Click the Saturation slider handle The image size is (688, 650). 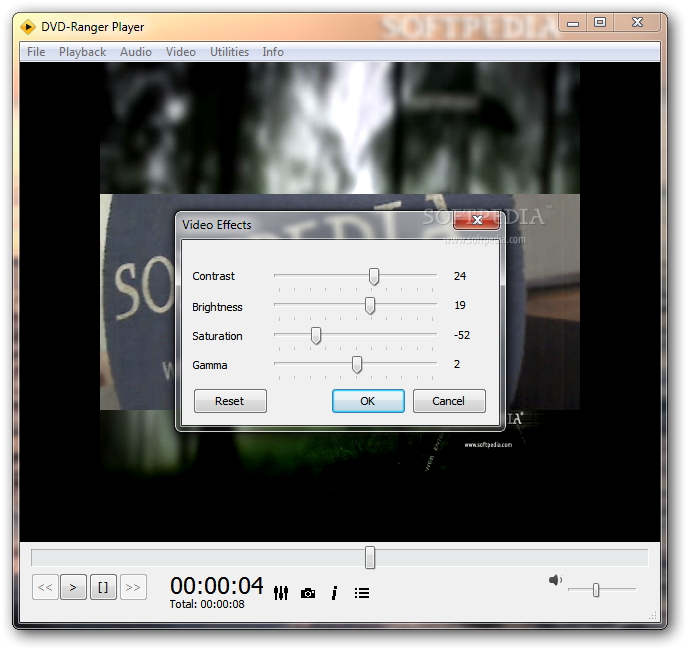pyautogui.click(x=316, y=336)
